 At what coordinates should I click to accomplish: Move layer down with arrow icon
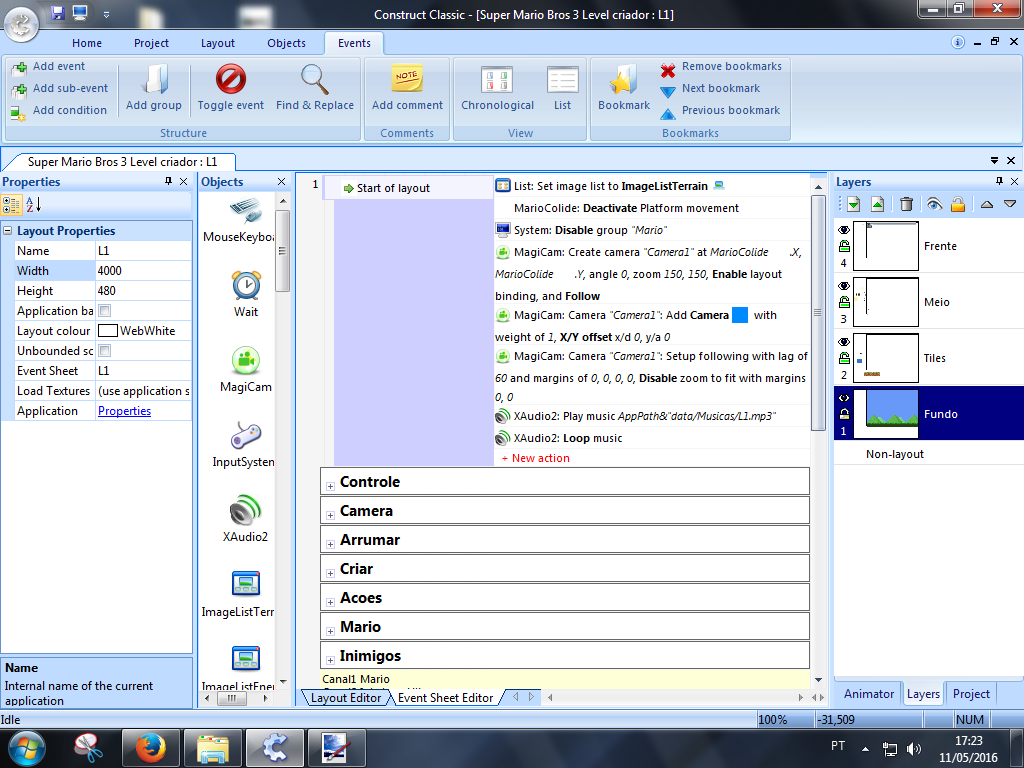click(x=1010, y=204)
